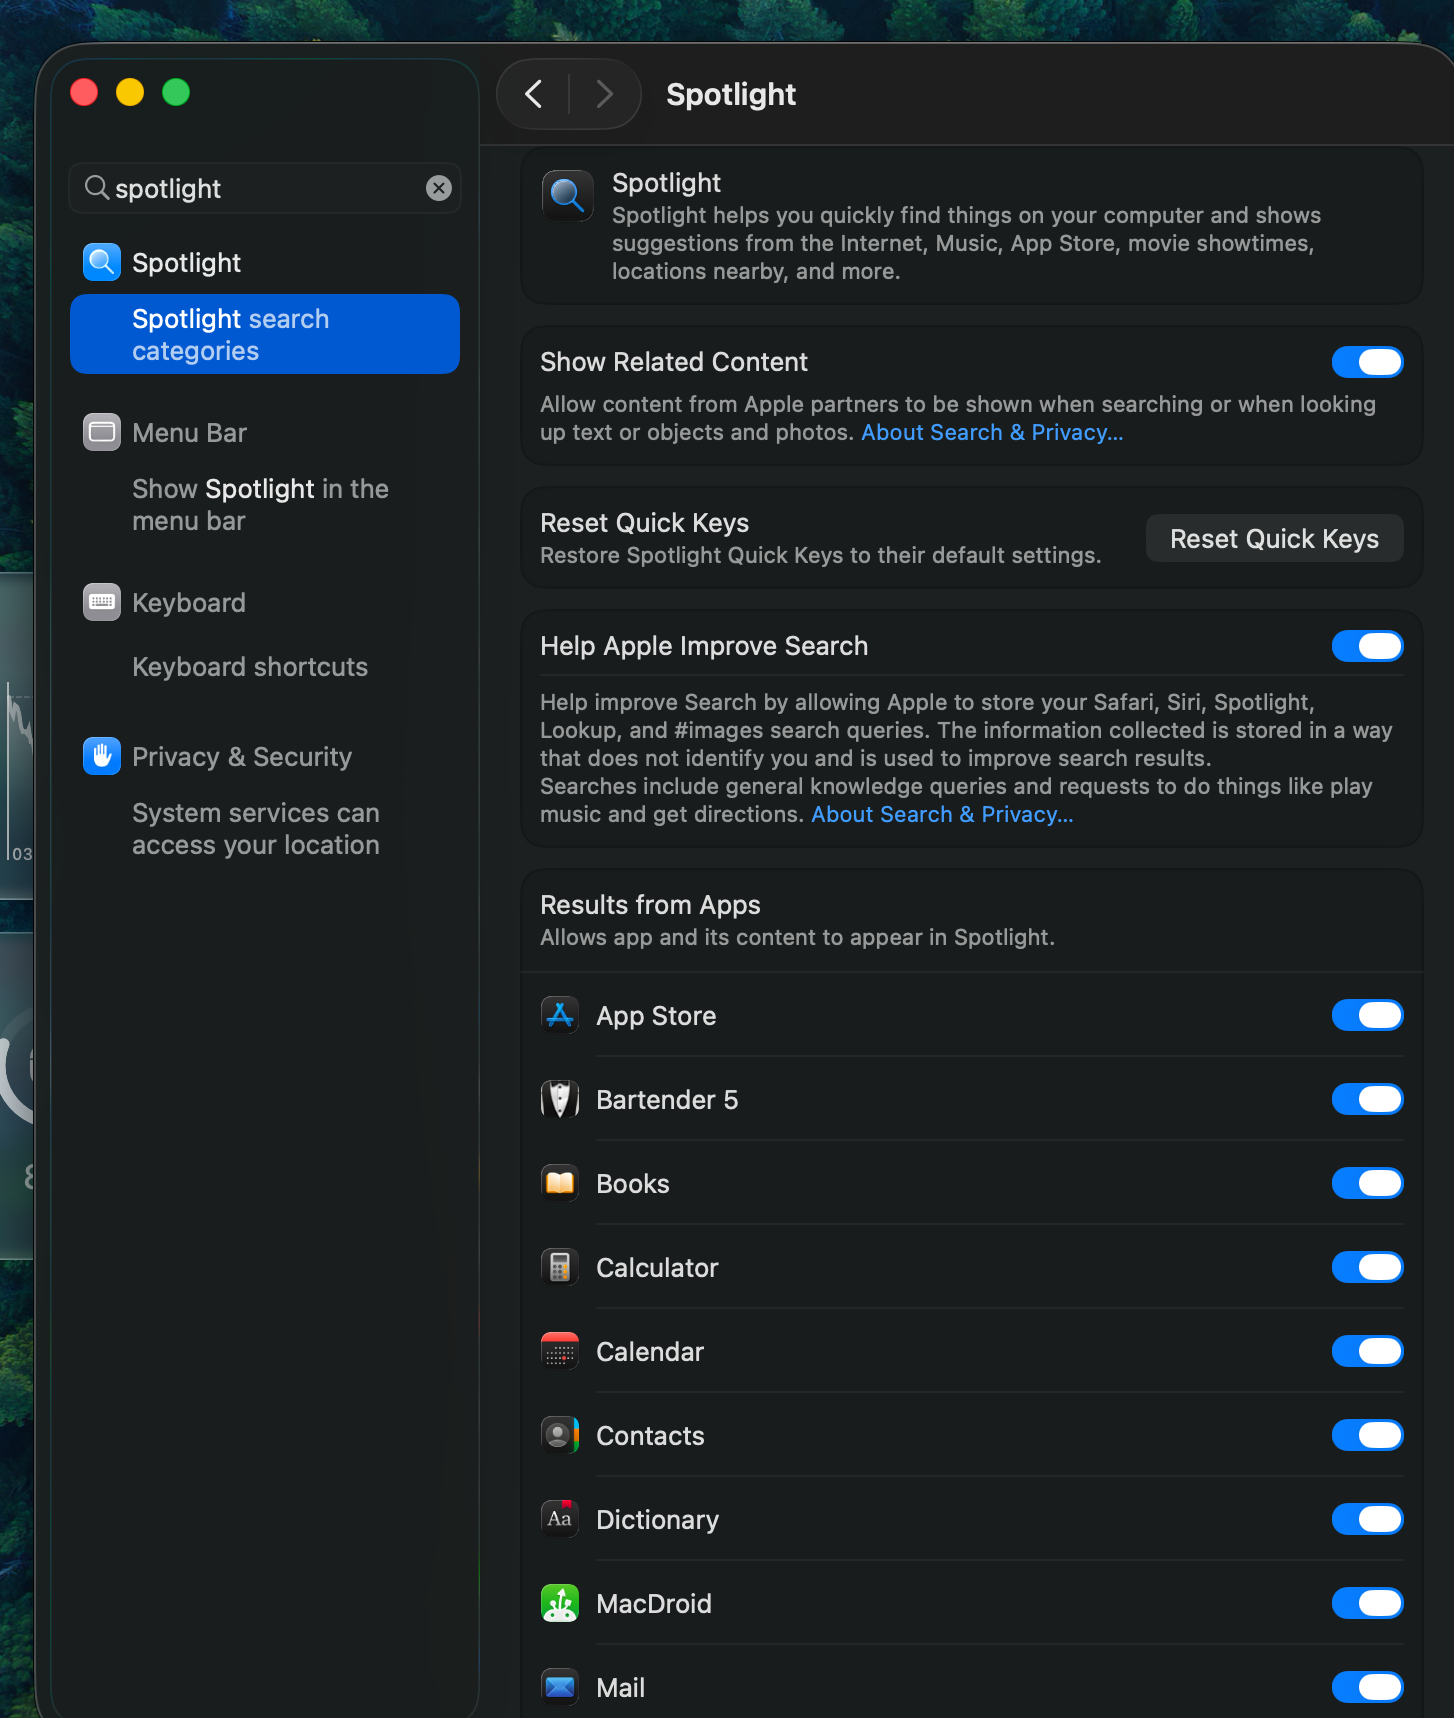Screen dimensions: 1454x1718
Task: Disable Dictionary results toggle
Action: pos(1367,1519)
